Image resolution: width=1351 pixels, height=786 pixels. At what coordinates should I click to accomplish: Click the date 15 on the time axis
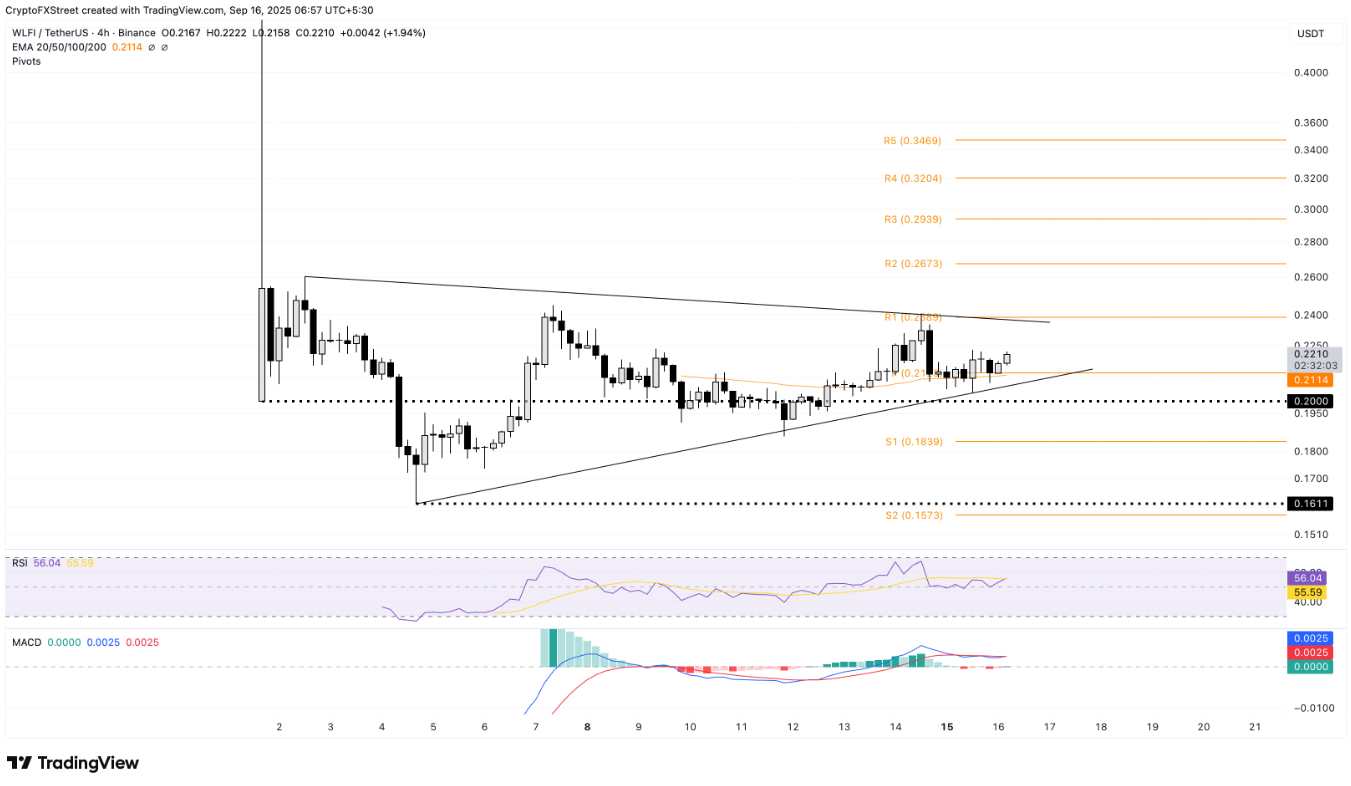[946, 728]
